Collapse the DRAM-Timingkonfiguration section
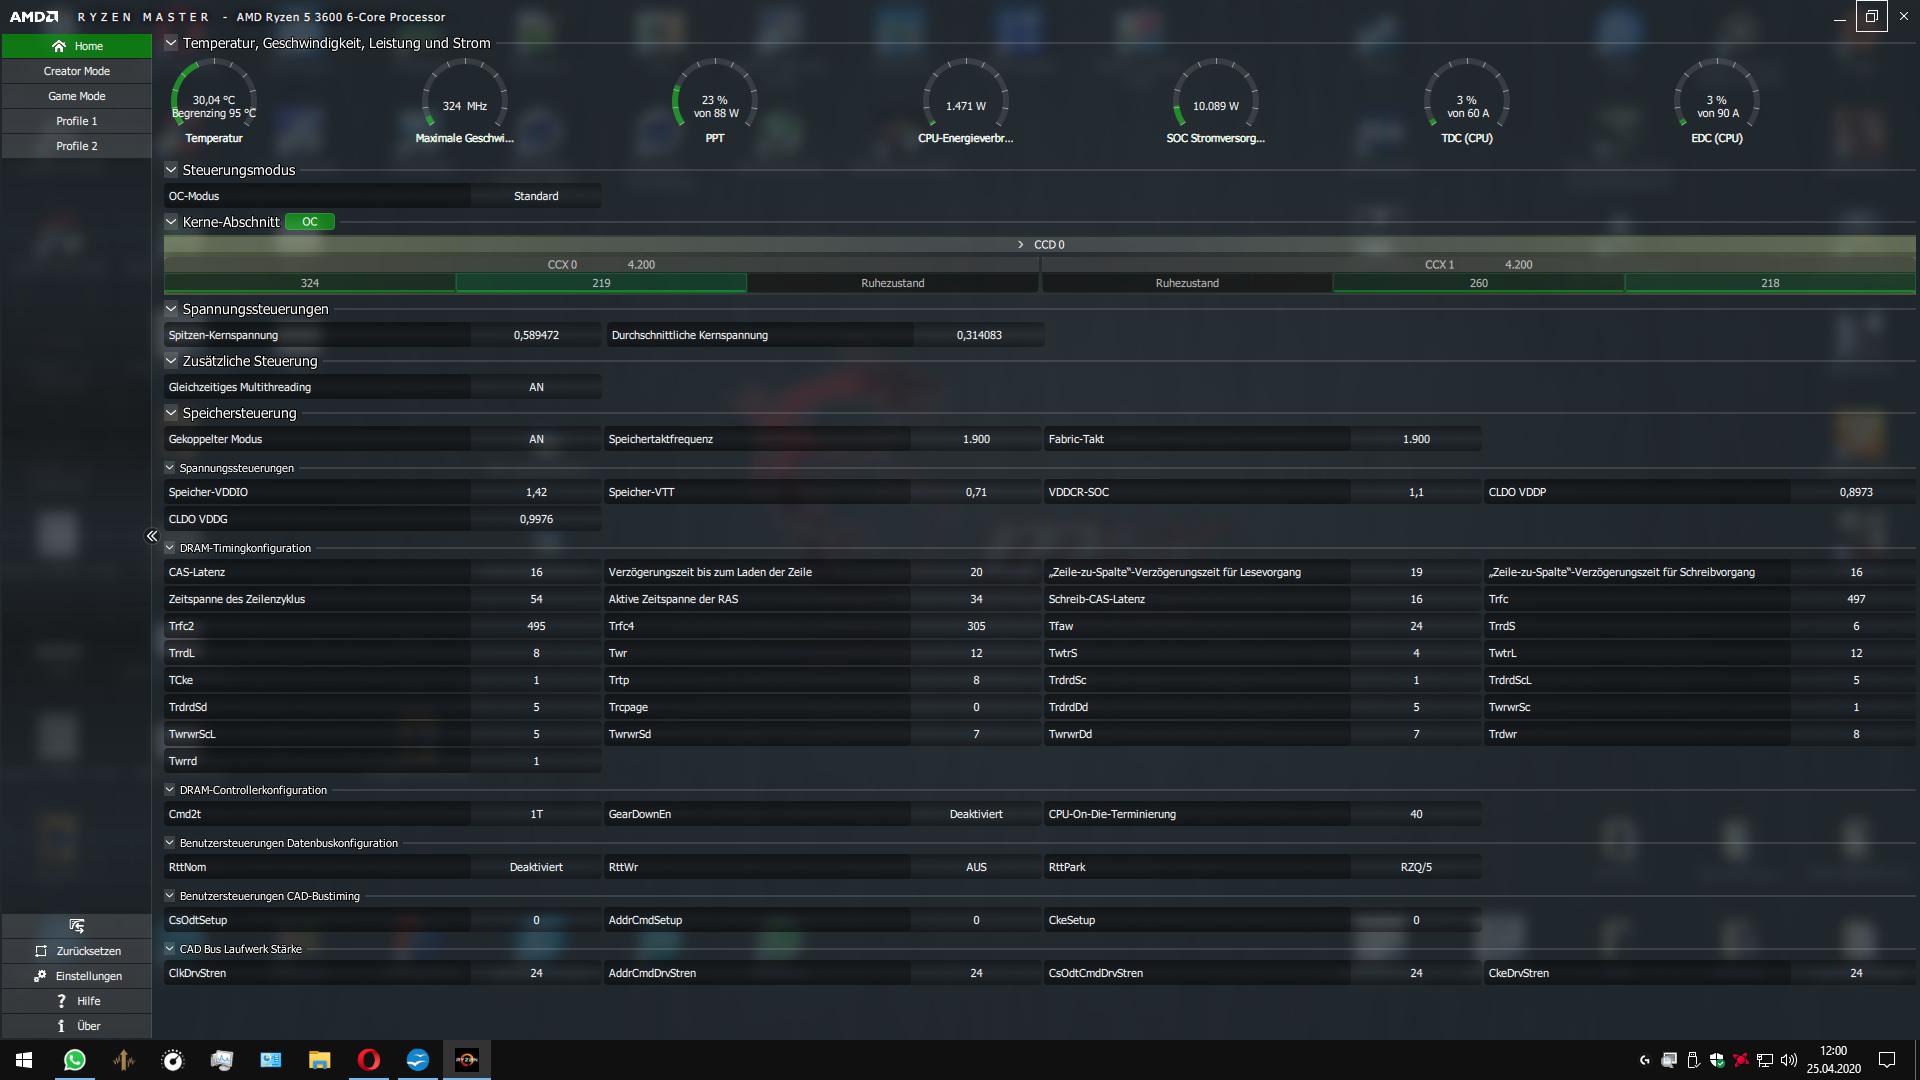1920x1080 pixels. coord(170,548)
